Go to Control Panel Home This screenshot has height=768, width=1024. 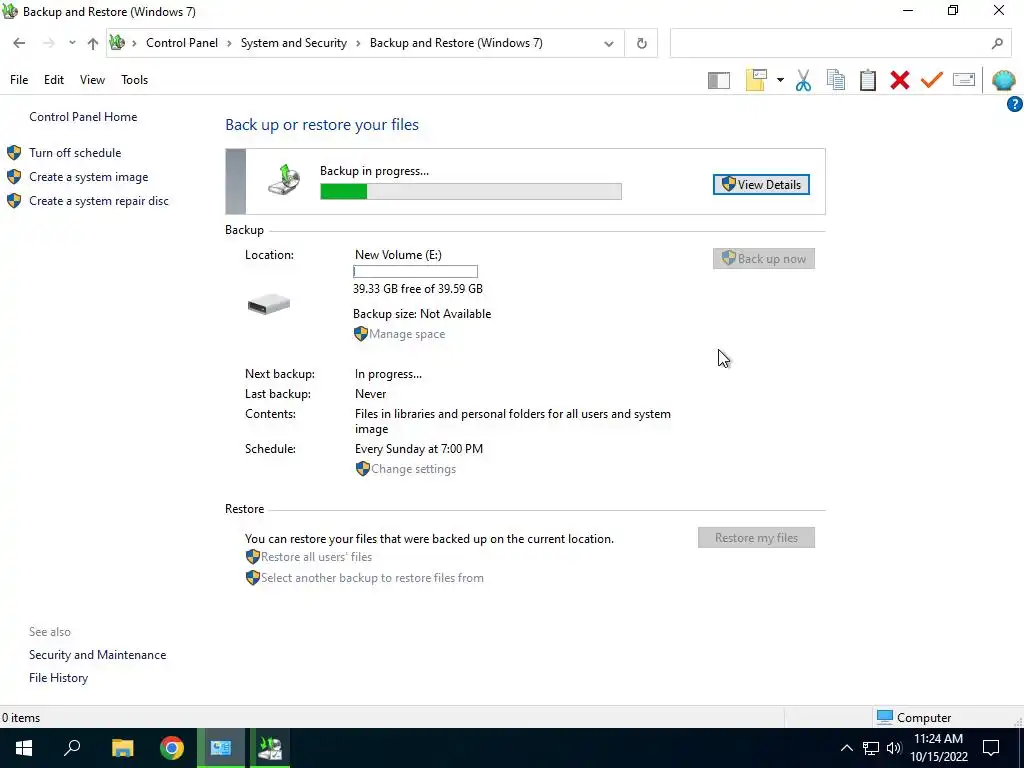(83, 117)
